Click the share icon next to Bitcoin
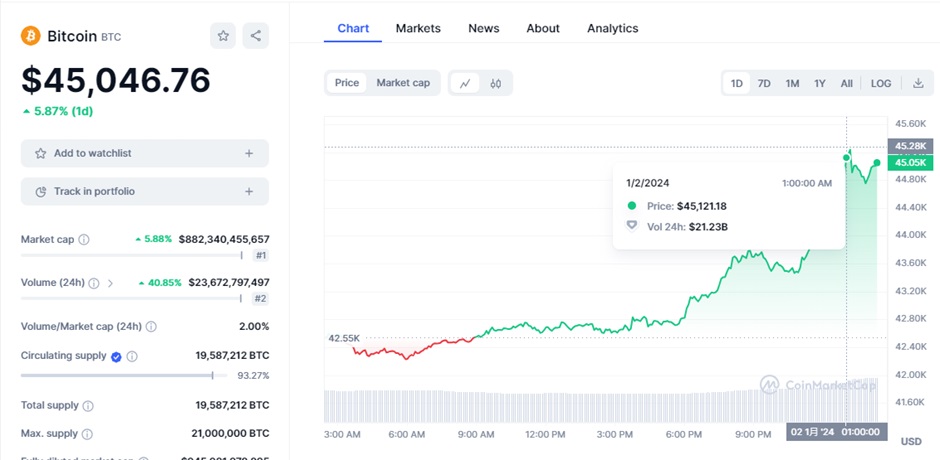The width and height of the screenshot is (940, 460). [256, 36]
